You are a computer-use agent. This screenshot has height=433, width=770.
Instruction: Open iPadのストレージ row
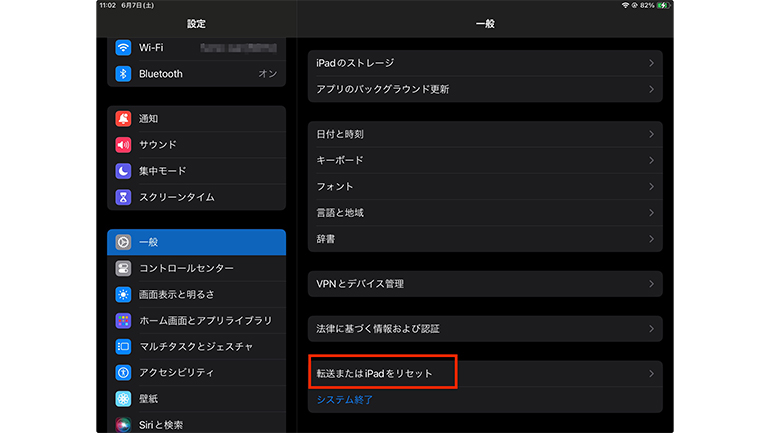(485, 63)
